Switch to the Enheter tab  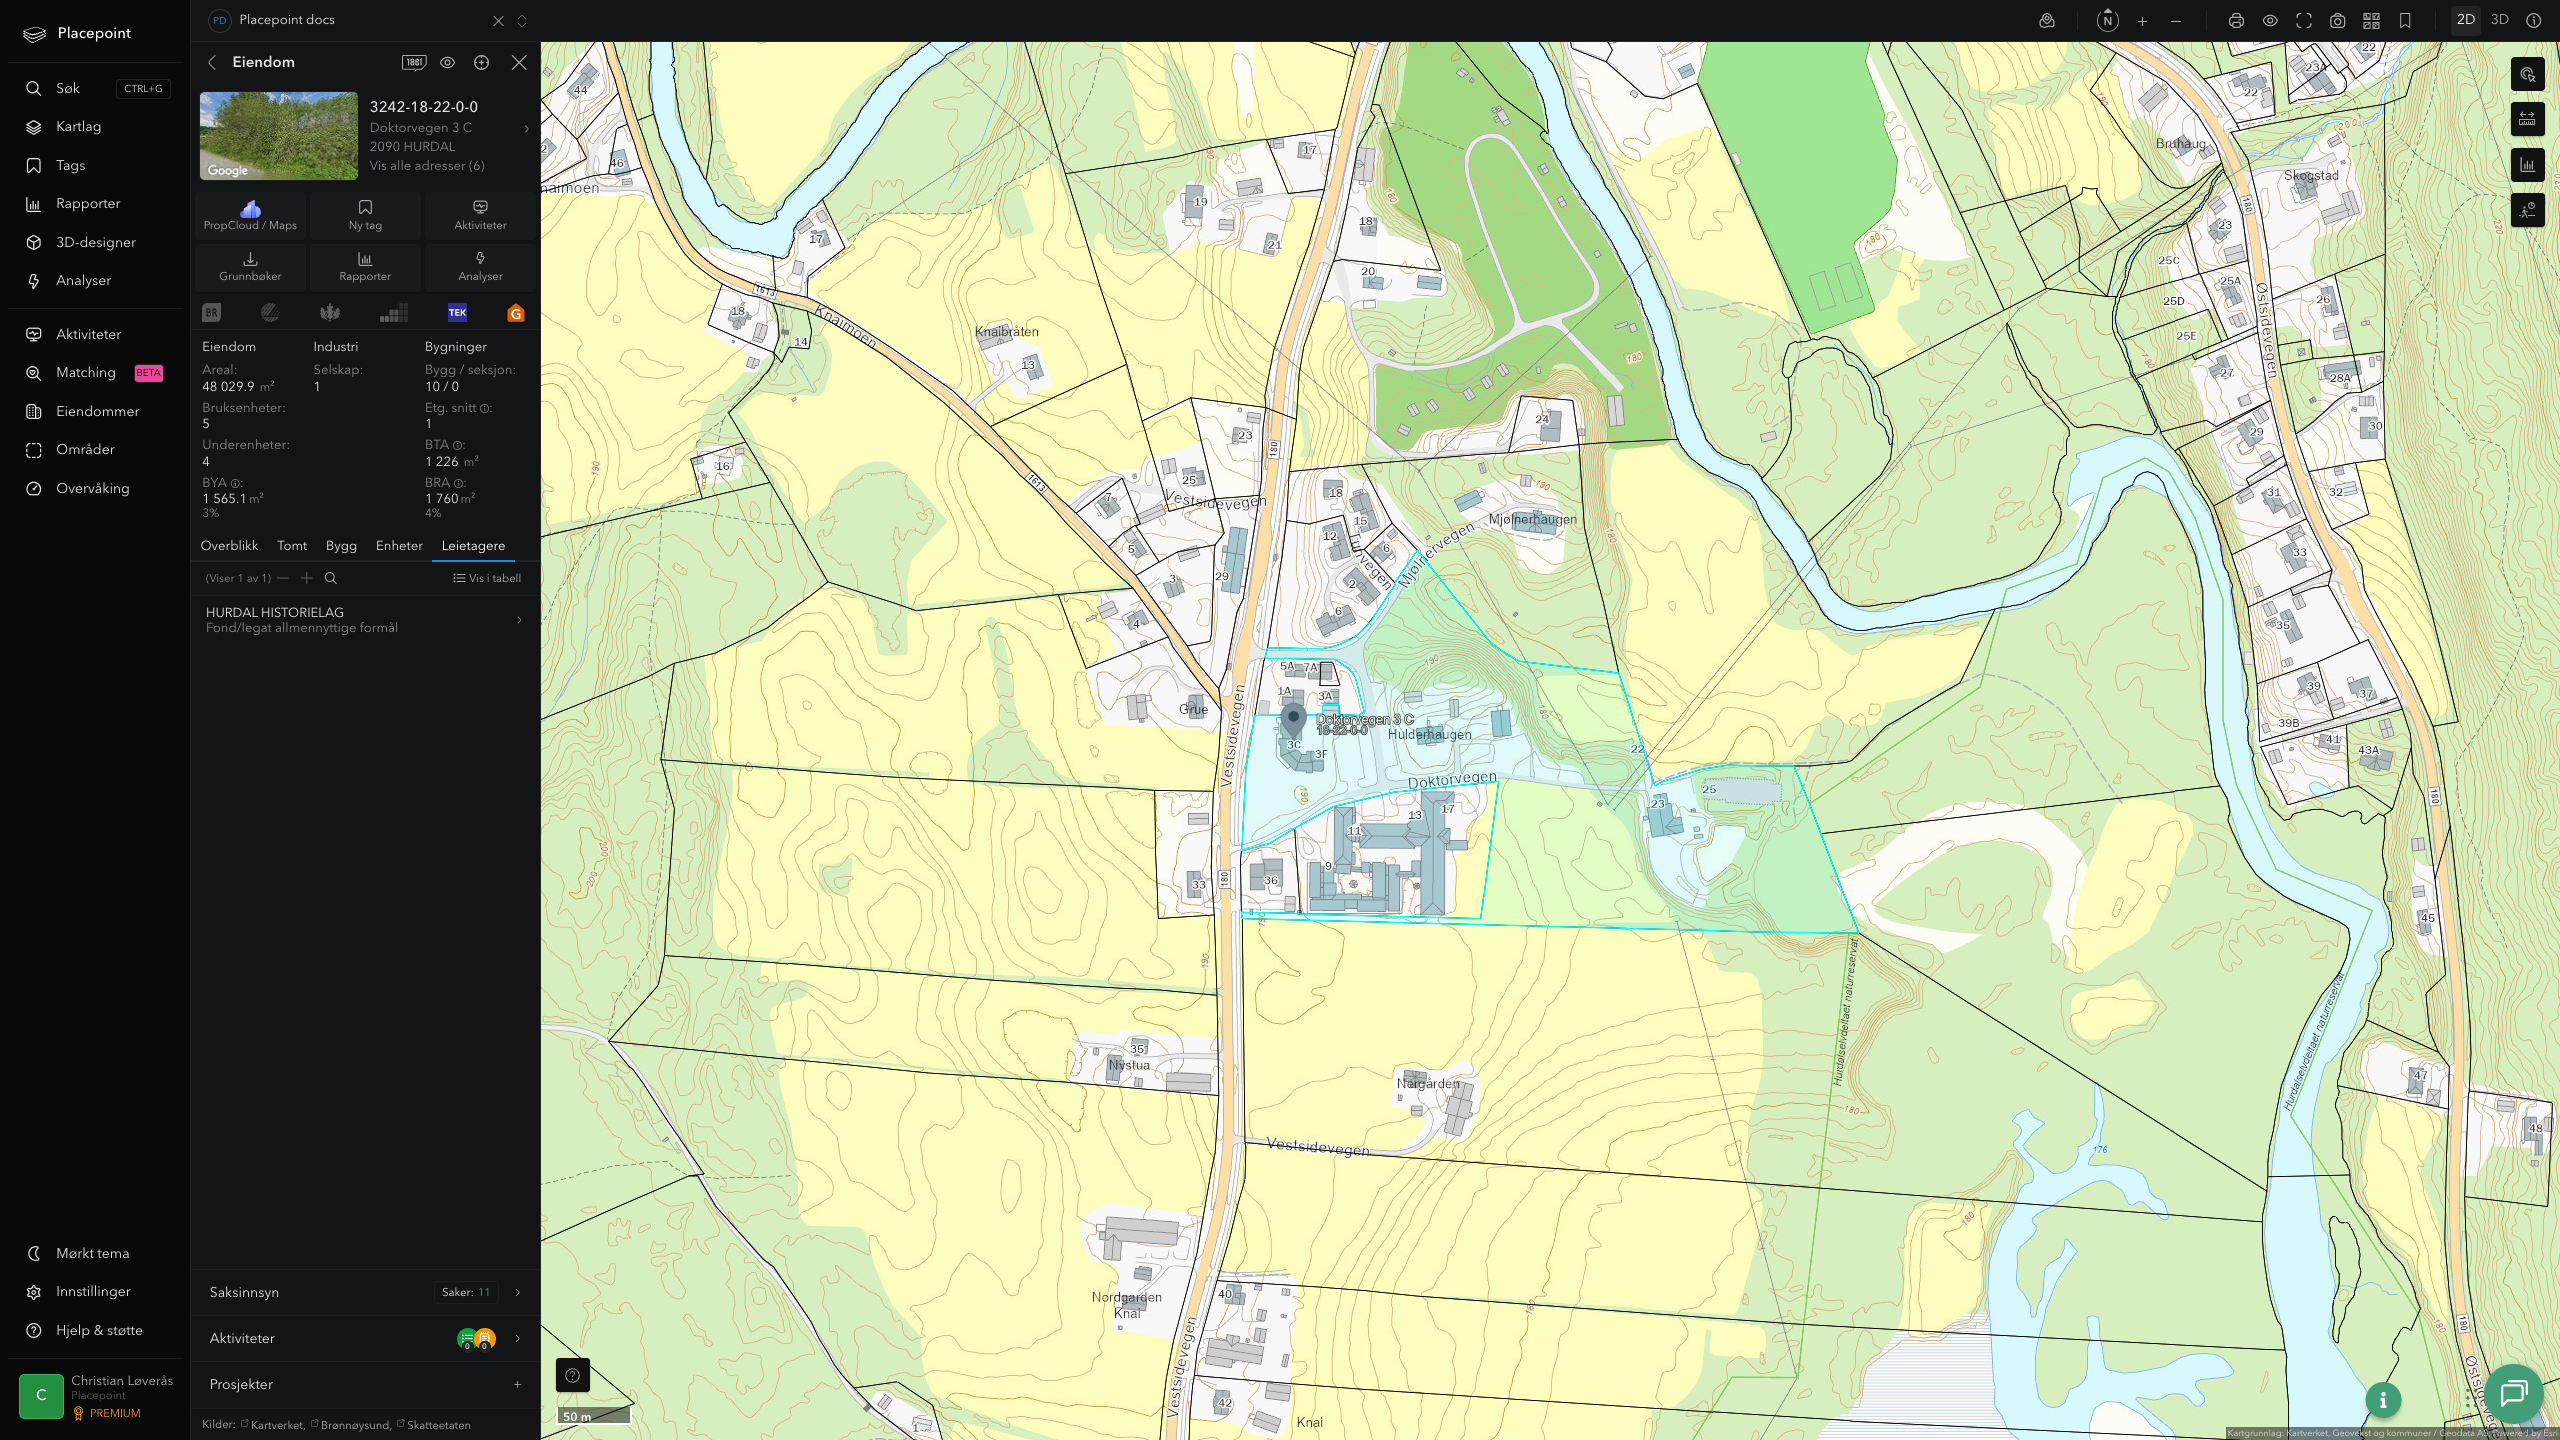pos(399,546)
